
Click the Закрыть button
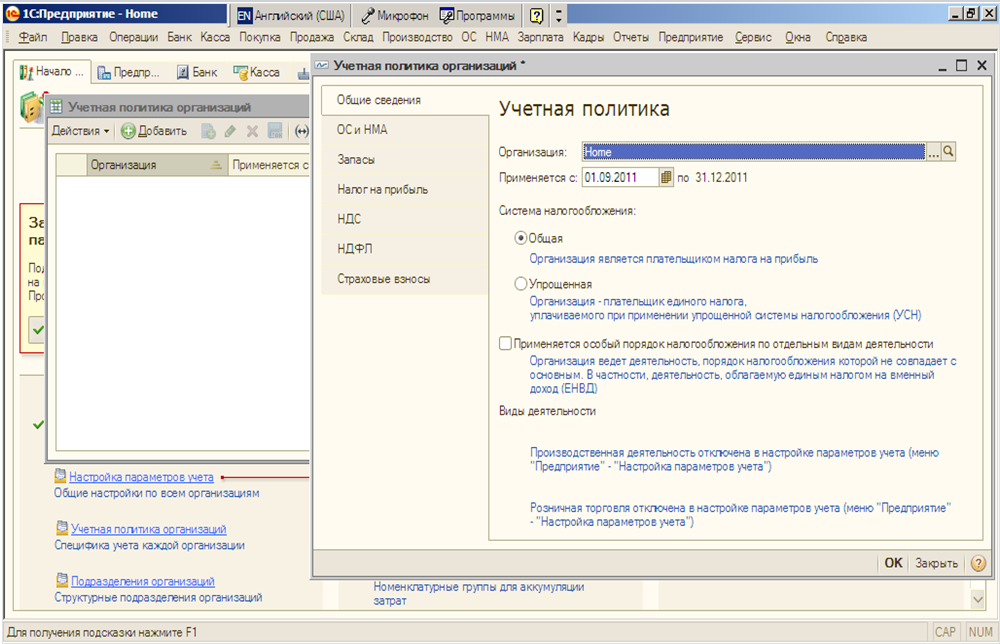click(x=936, y=563)
